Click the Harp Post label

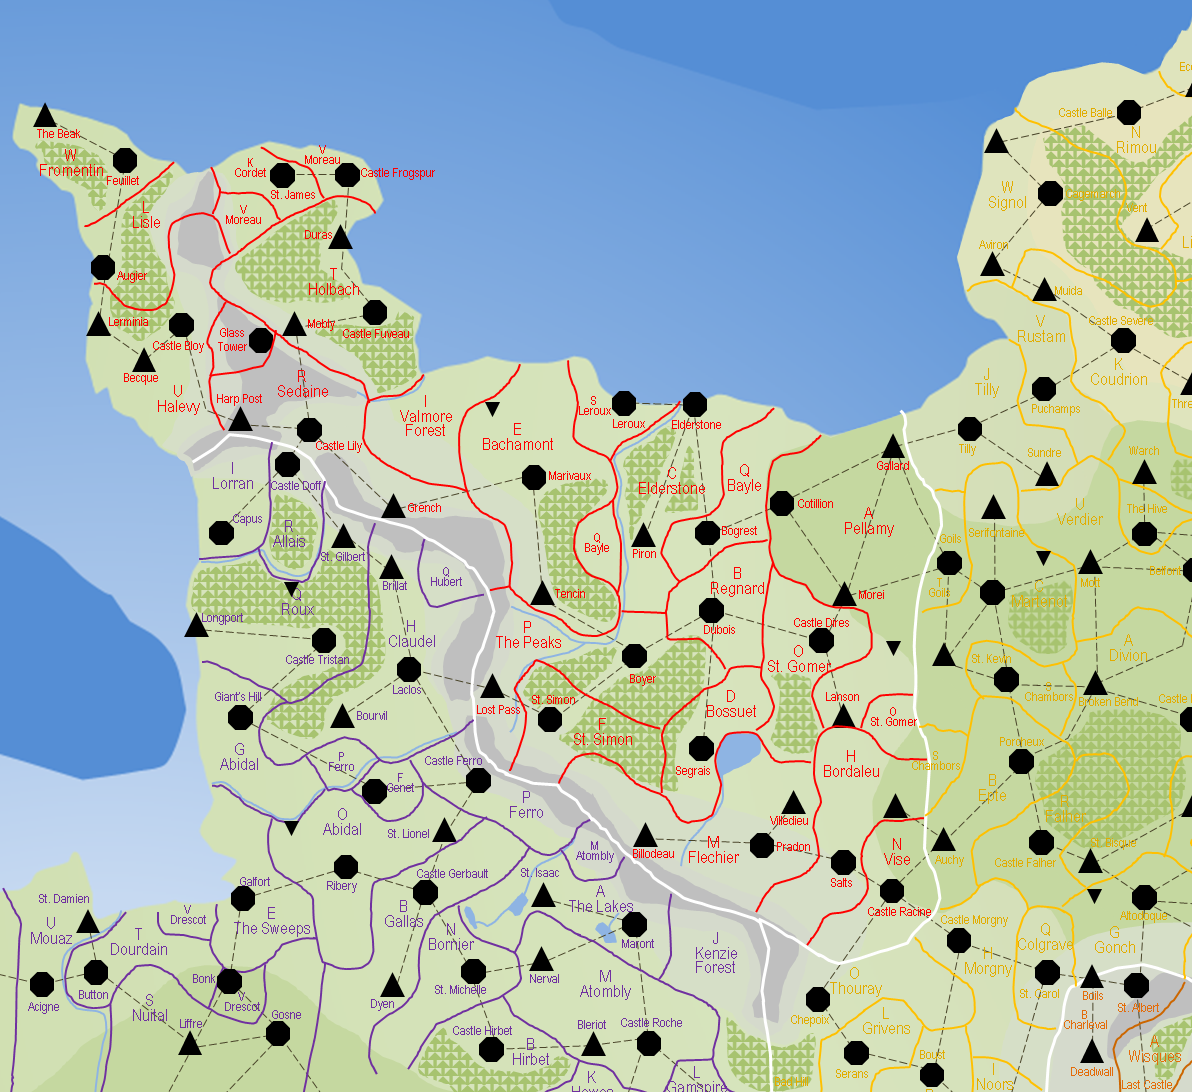tap(237, 400)
